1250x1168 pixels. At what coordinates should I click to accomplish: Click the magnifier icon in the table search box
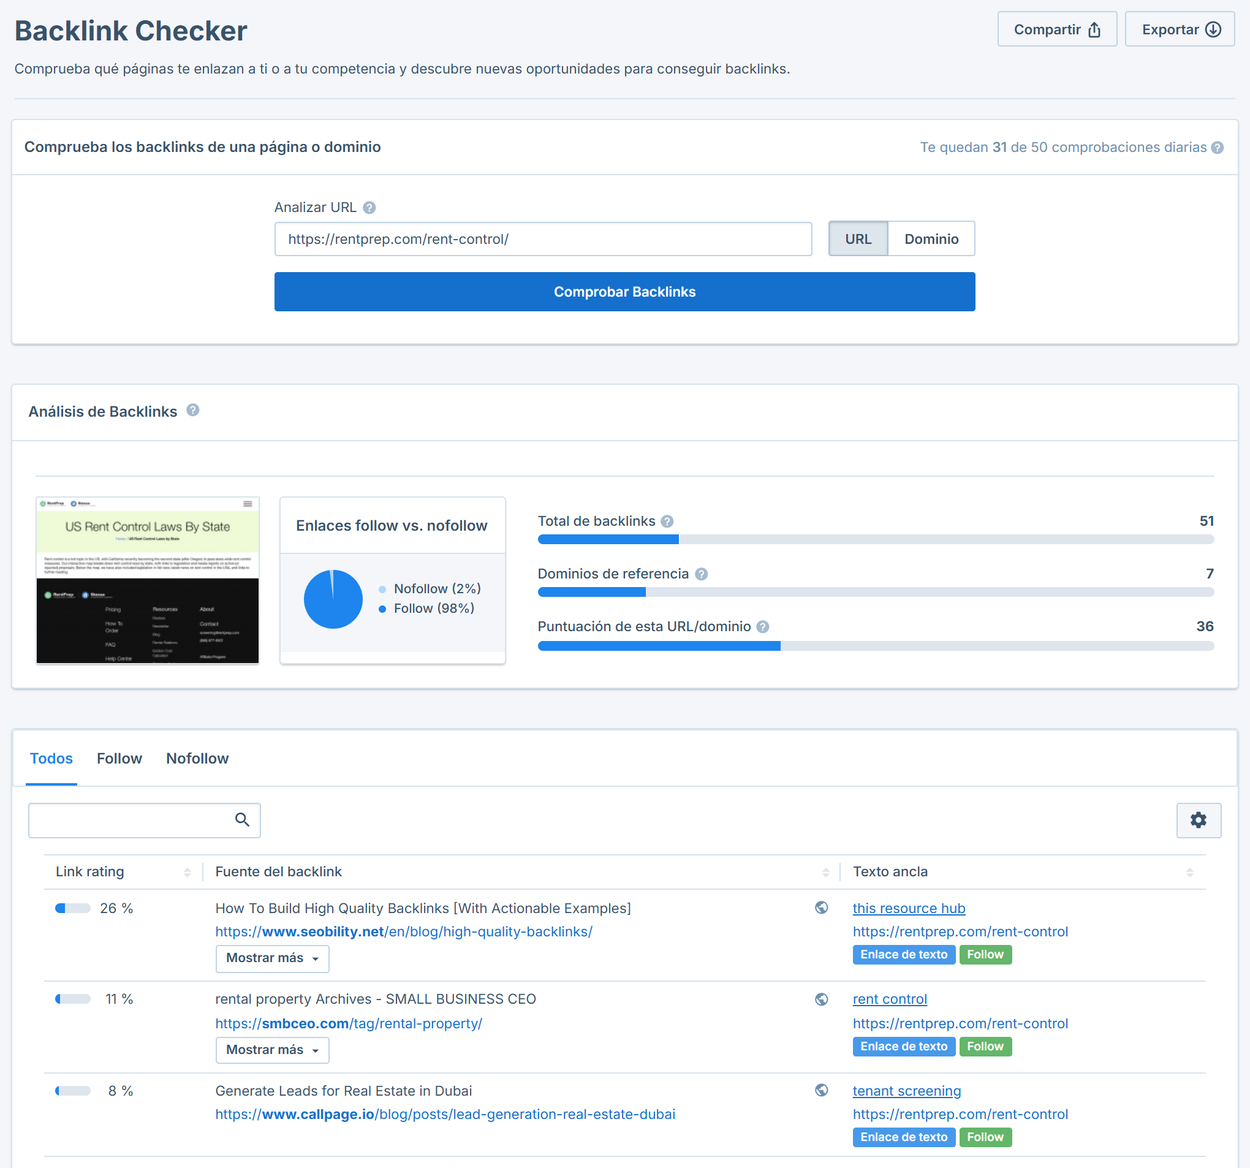(242, 820)
